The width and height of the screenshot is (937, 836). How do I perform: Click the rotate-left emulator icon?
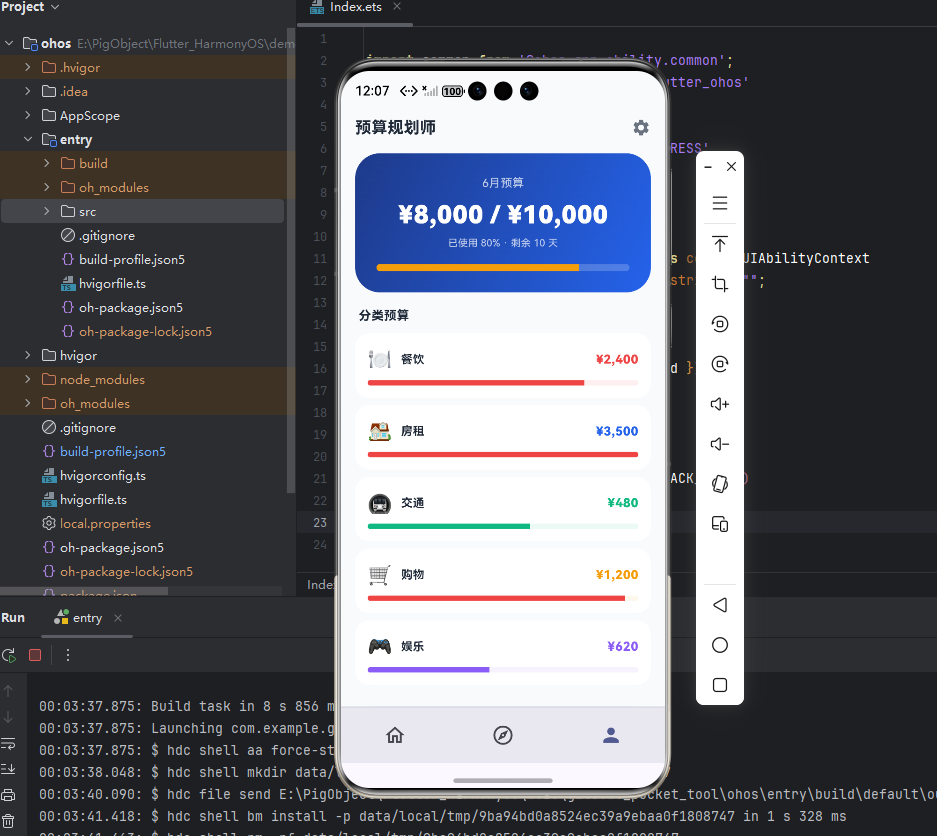tap(720, 324)
